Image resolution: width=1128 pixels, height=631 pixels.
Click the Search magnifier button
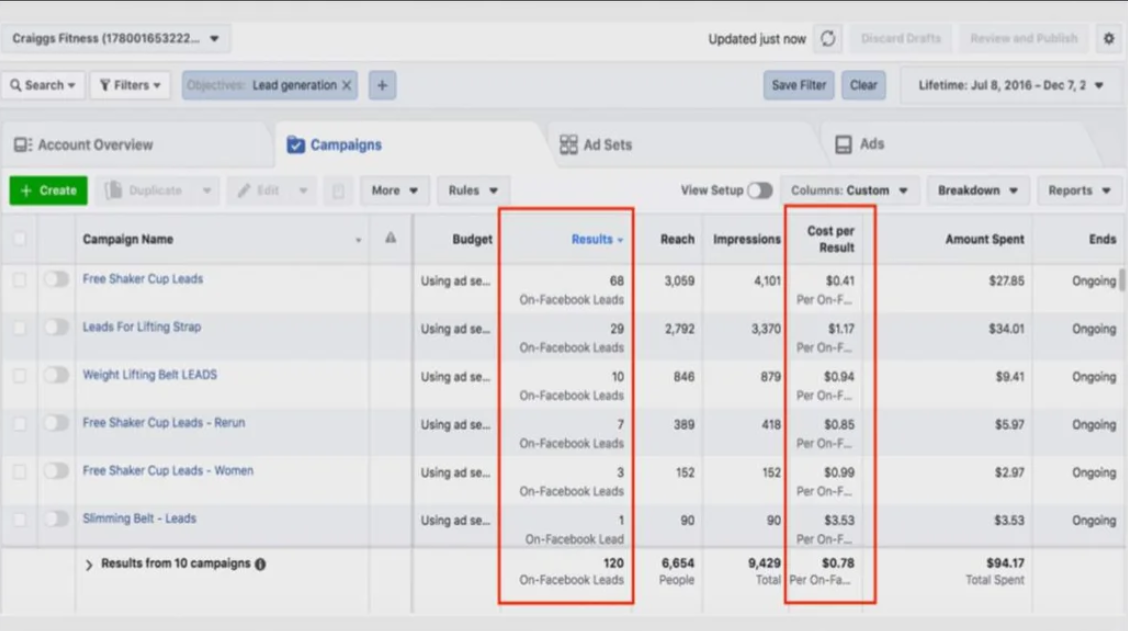[43, 86]
